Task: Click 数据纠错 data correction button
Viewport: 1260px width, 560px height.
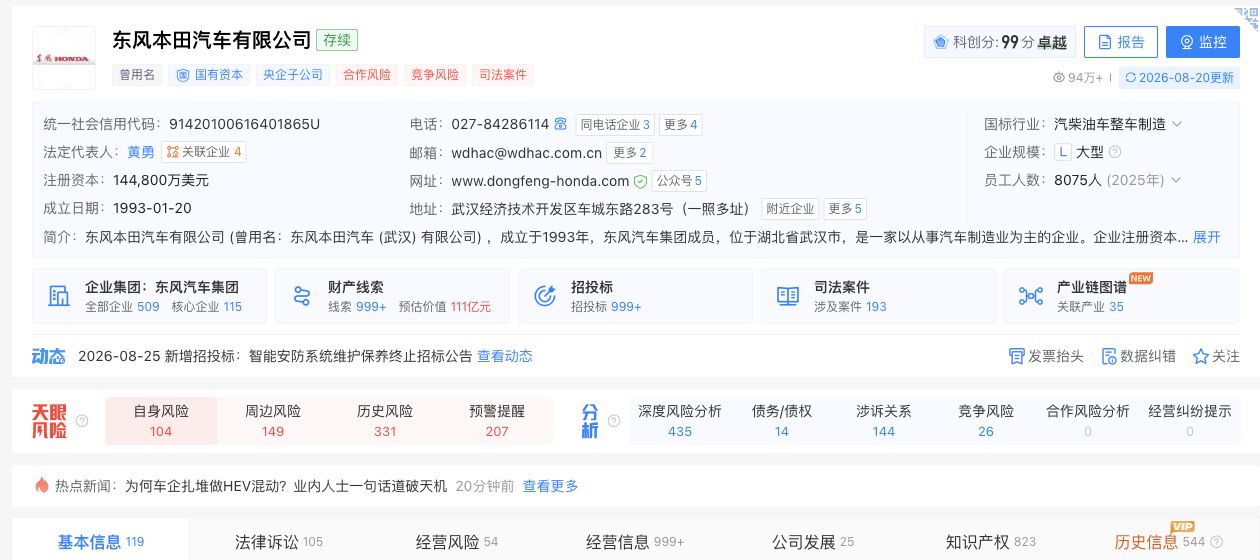Action: tap(1138, 356)
